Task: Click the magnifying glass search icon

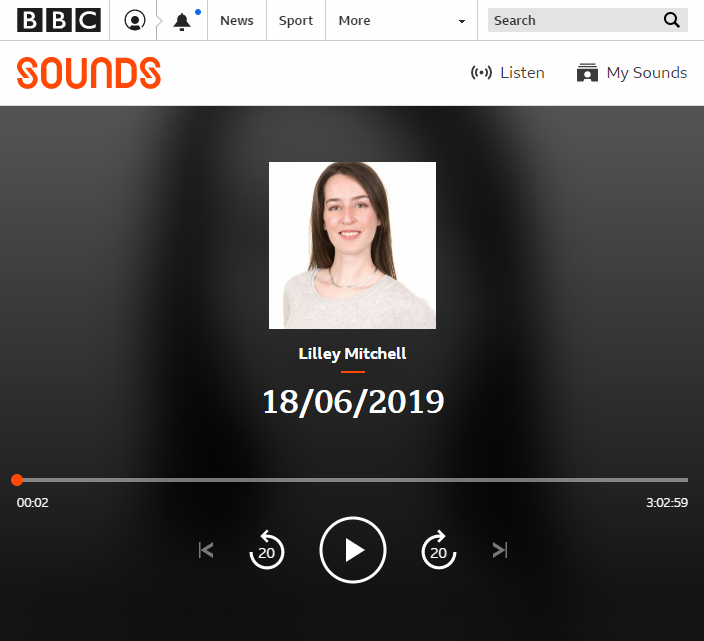Action: [672, 20]
